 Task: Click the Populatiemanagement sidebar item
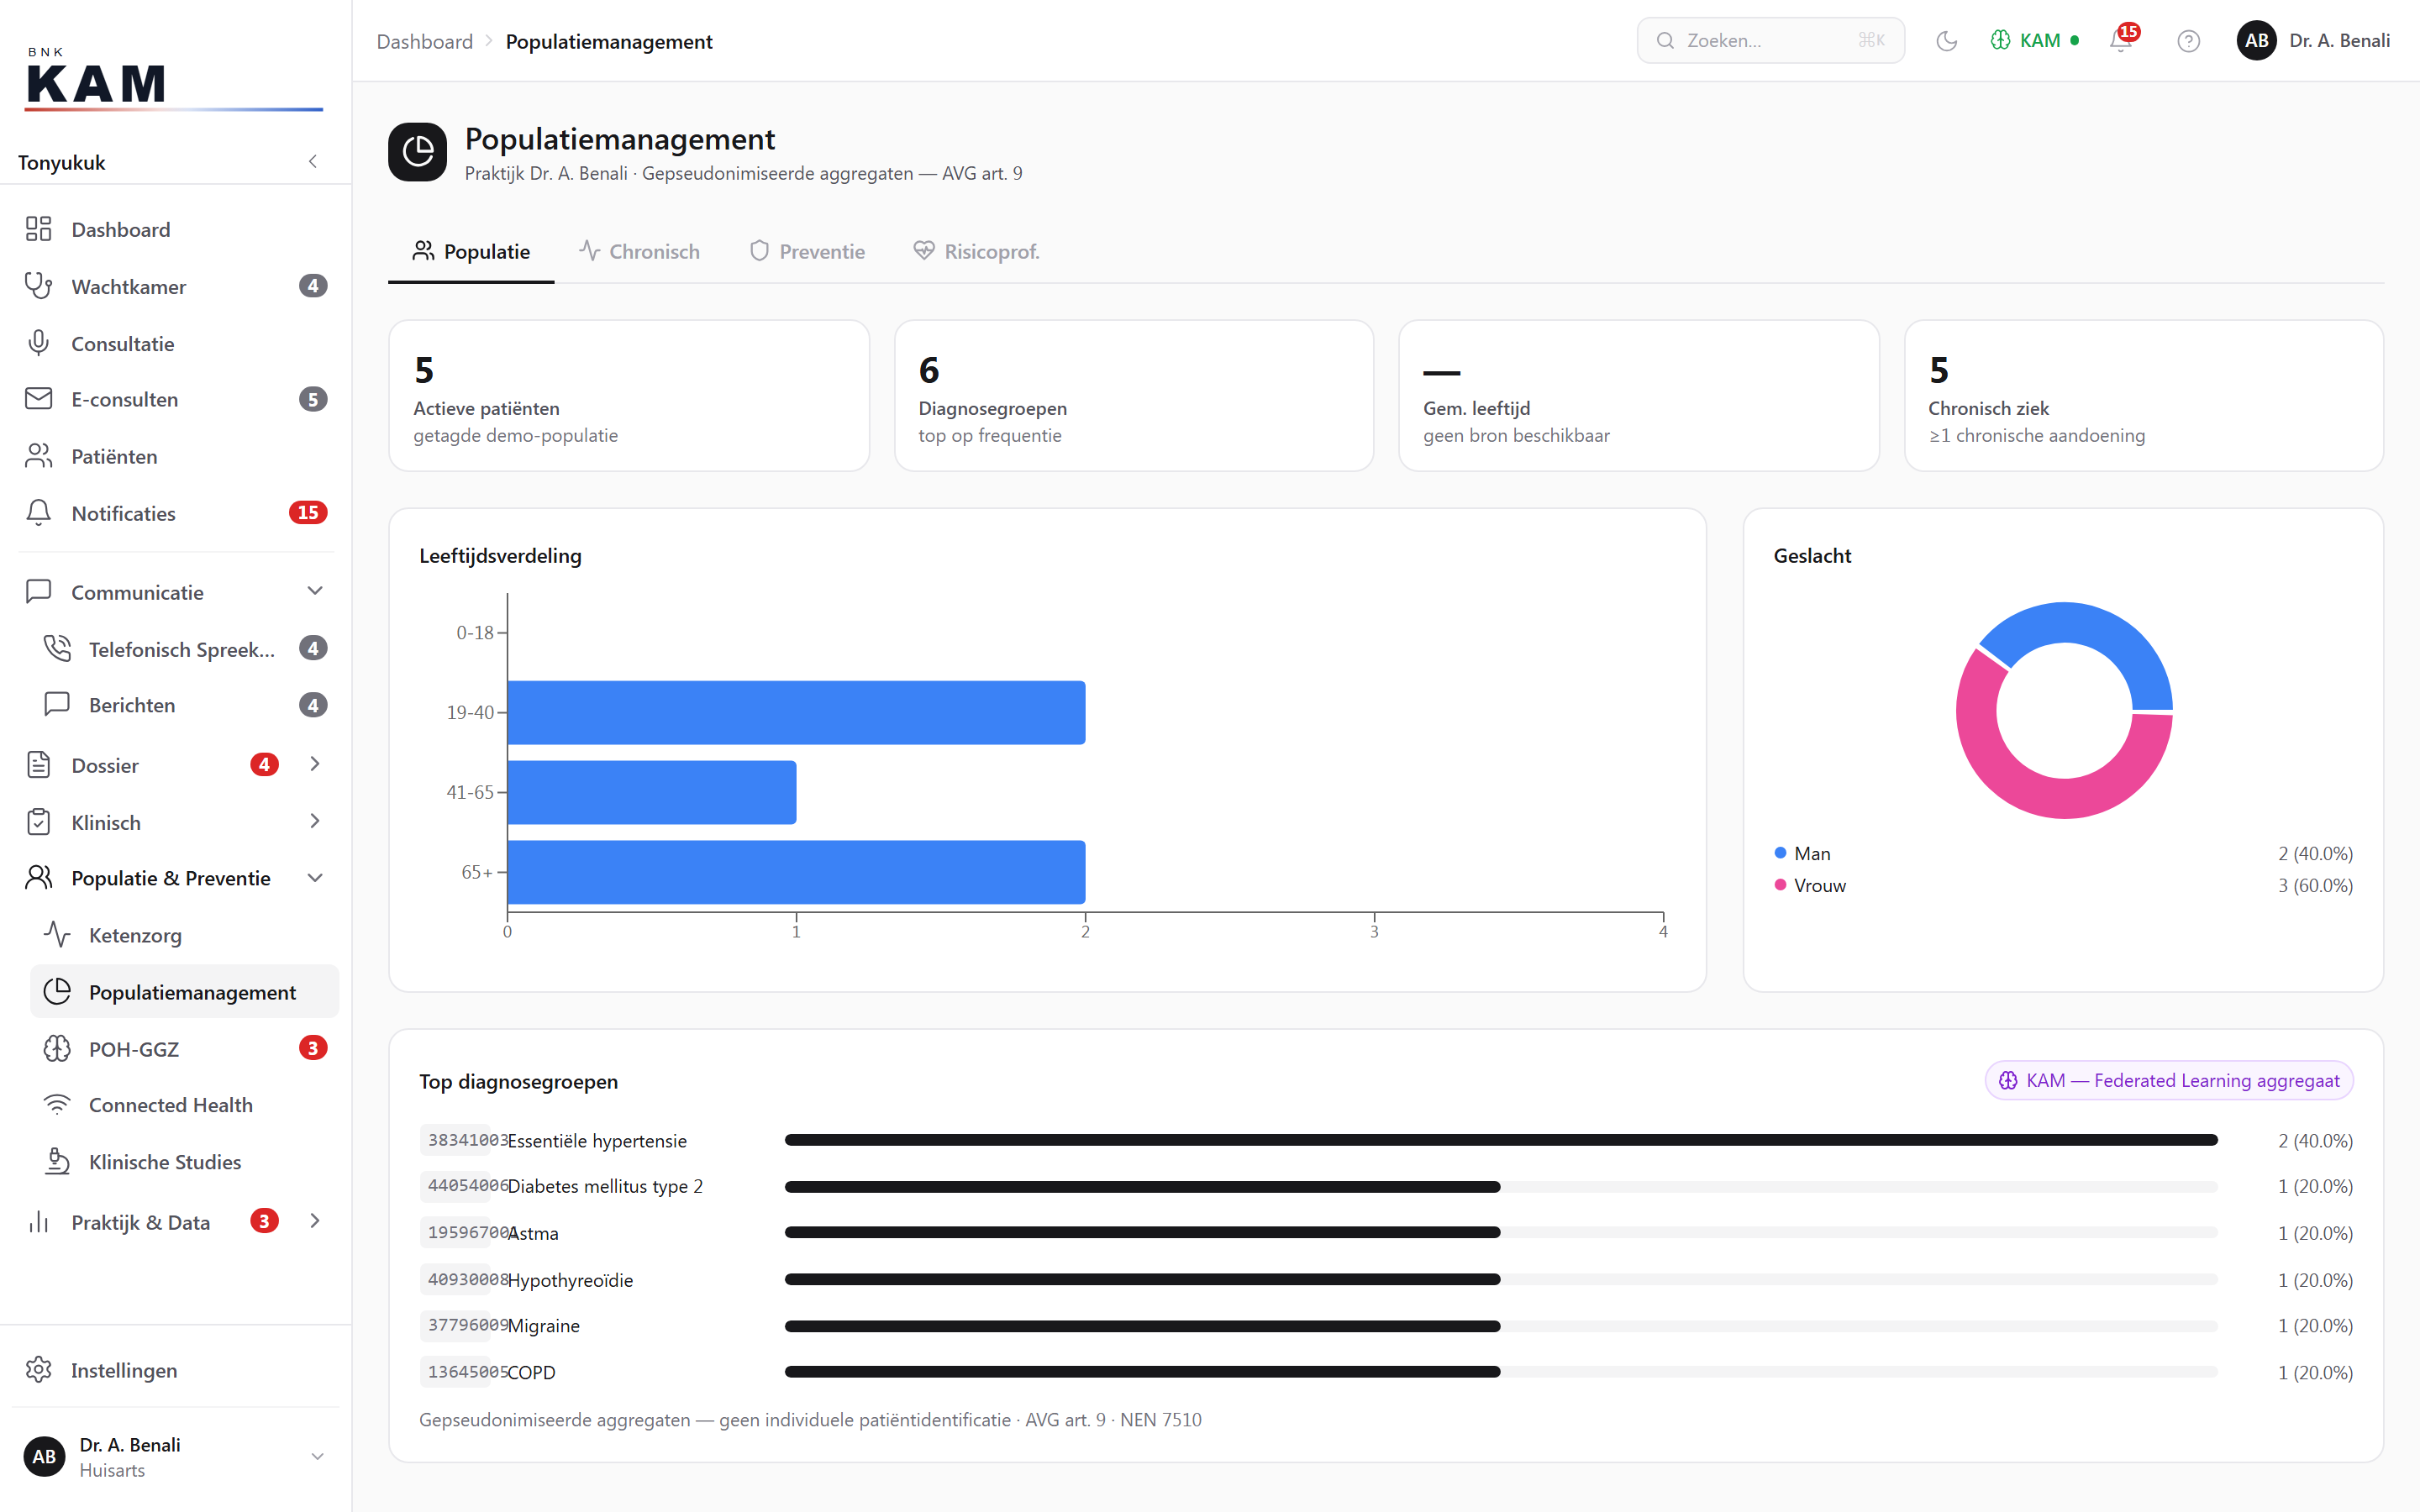(x=185, y=991)
